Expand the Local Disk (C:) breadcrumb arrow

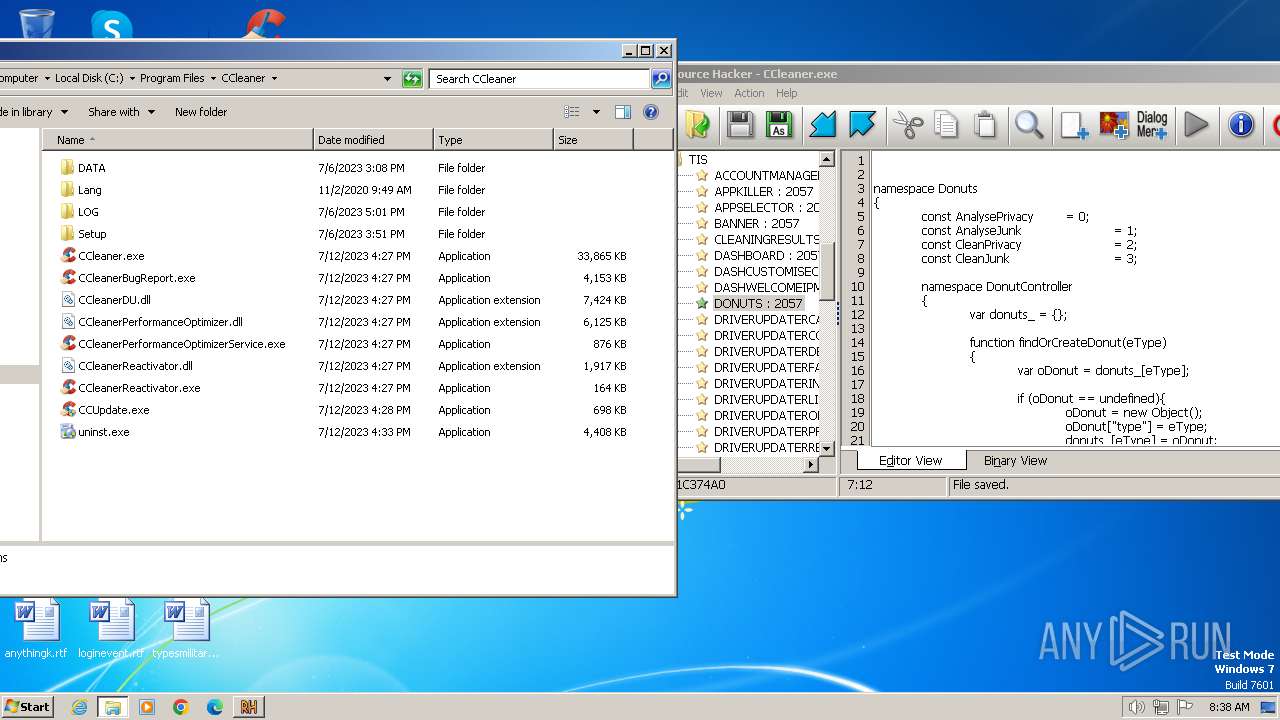point(132,78)
